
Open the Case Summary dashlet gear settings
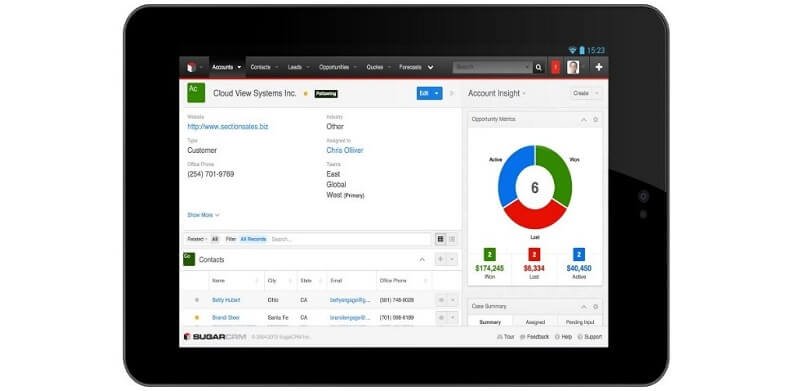point(596,306)
